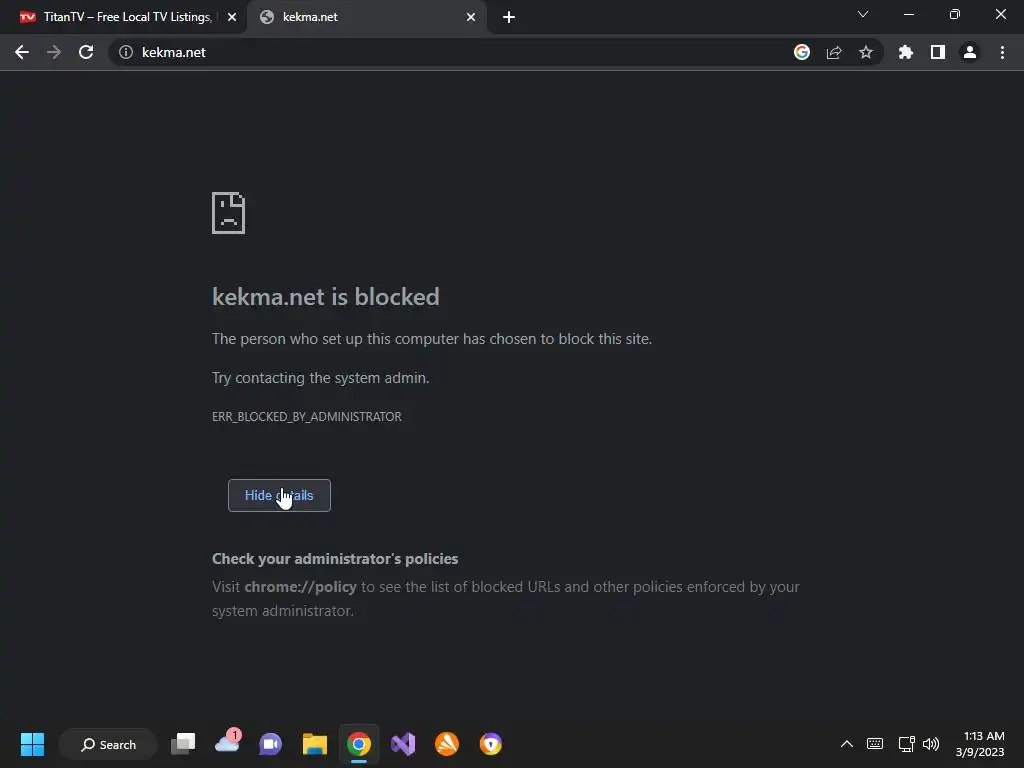
Task: Bookmark this tab with star icon
Action: pyautogui.click(x=866, y=52)
